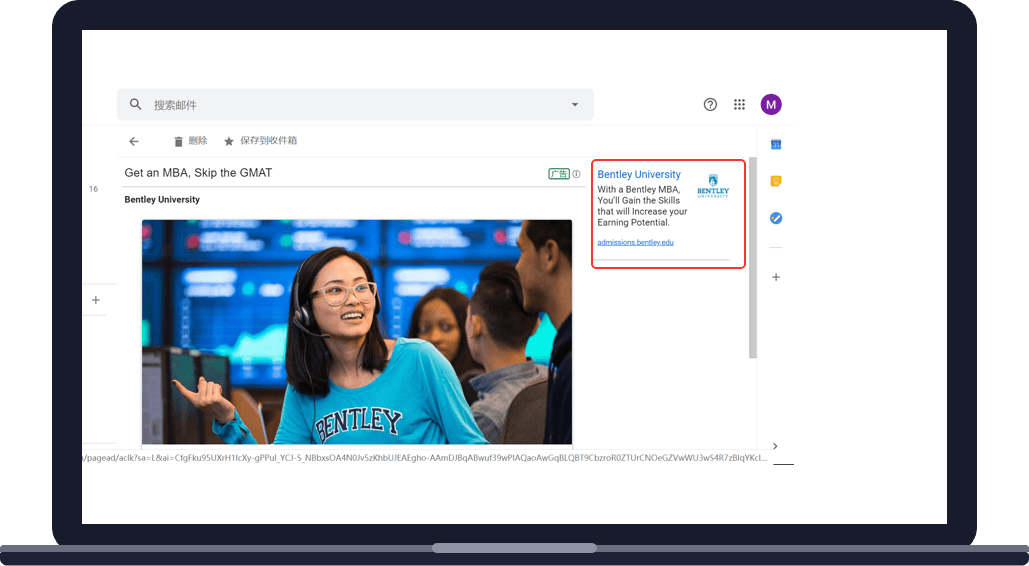The image size is (1029, 566).
Task: Click subject 'Get an MBA, Skip the GMAT'
Action: [198, 173]
